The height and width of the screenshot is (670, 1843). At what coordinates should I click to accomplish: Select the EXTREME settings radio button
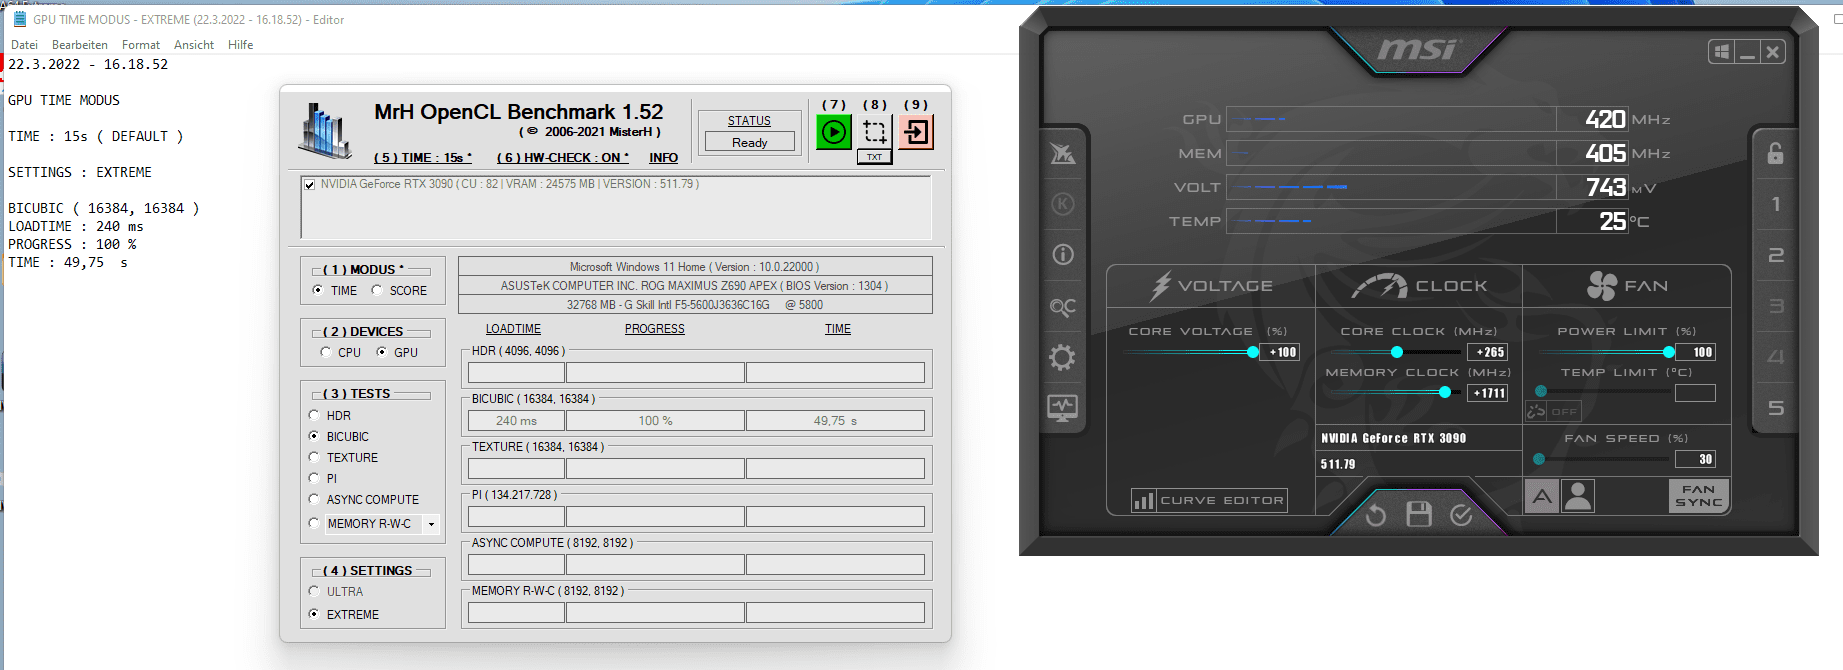tap(314, 615)
